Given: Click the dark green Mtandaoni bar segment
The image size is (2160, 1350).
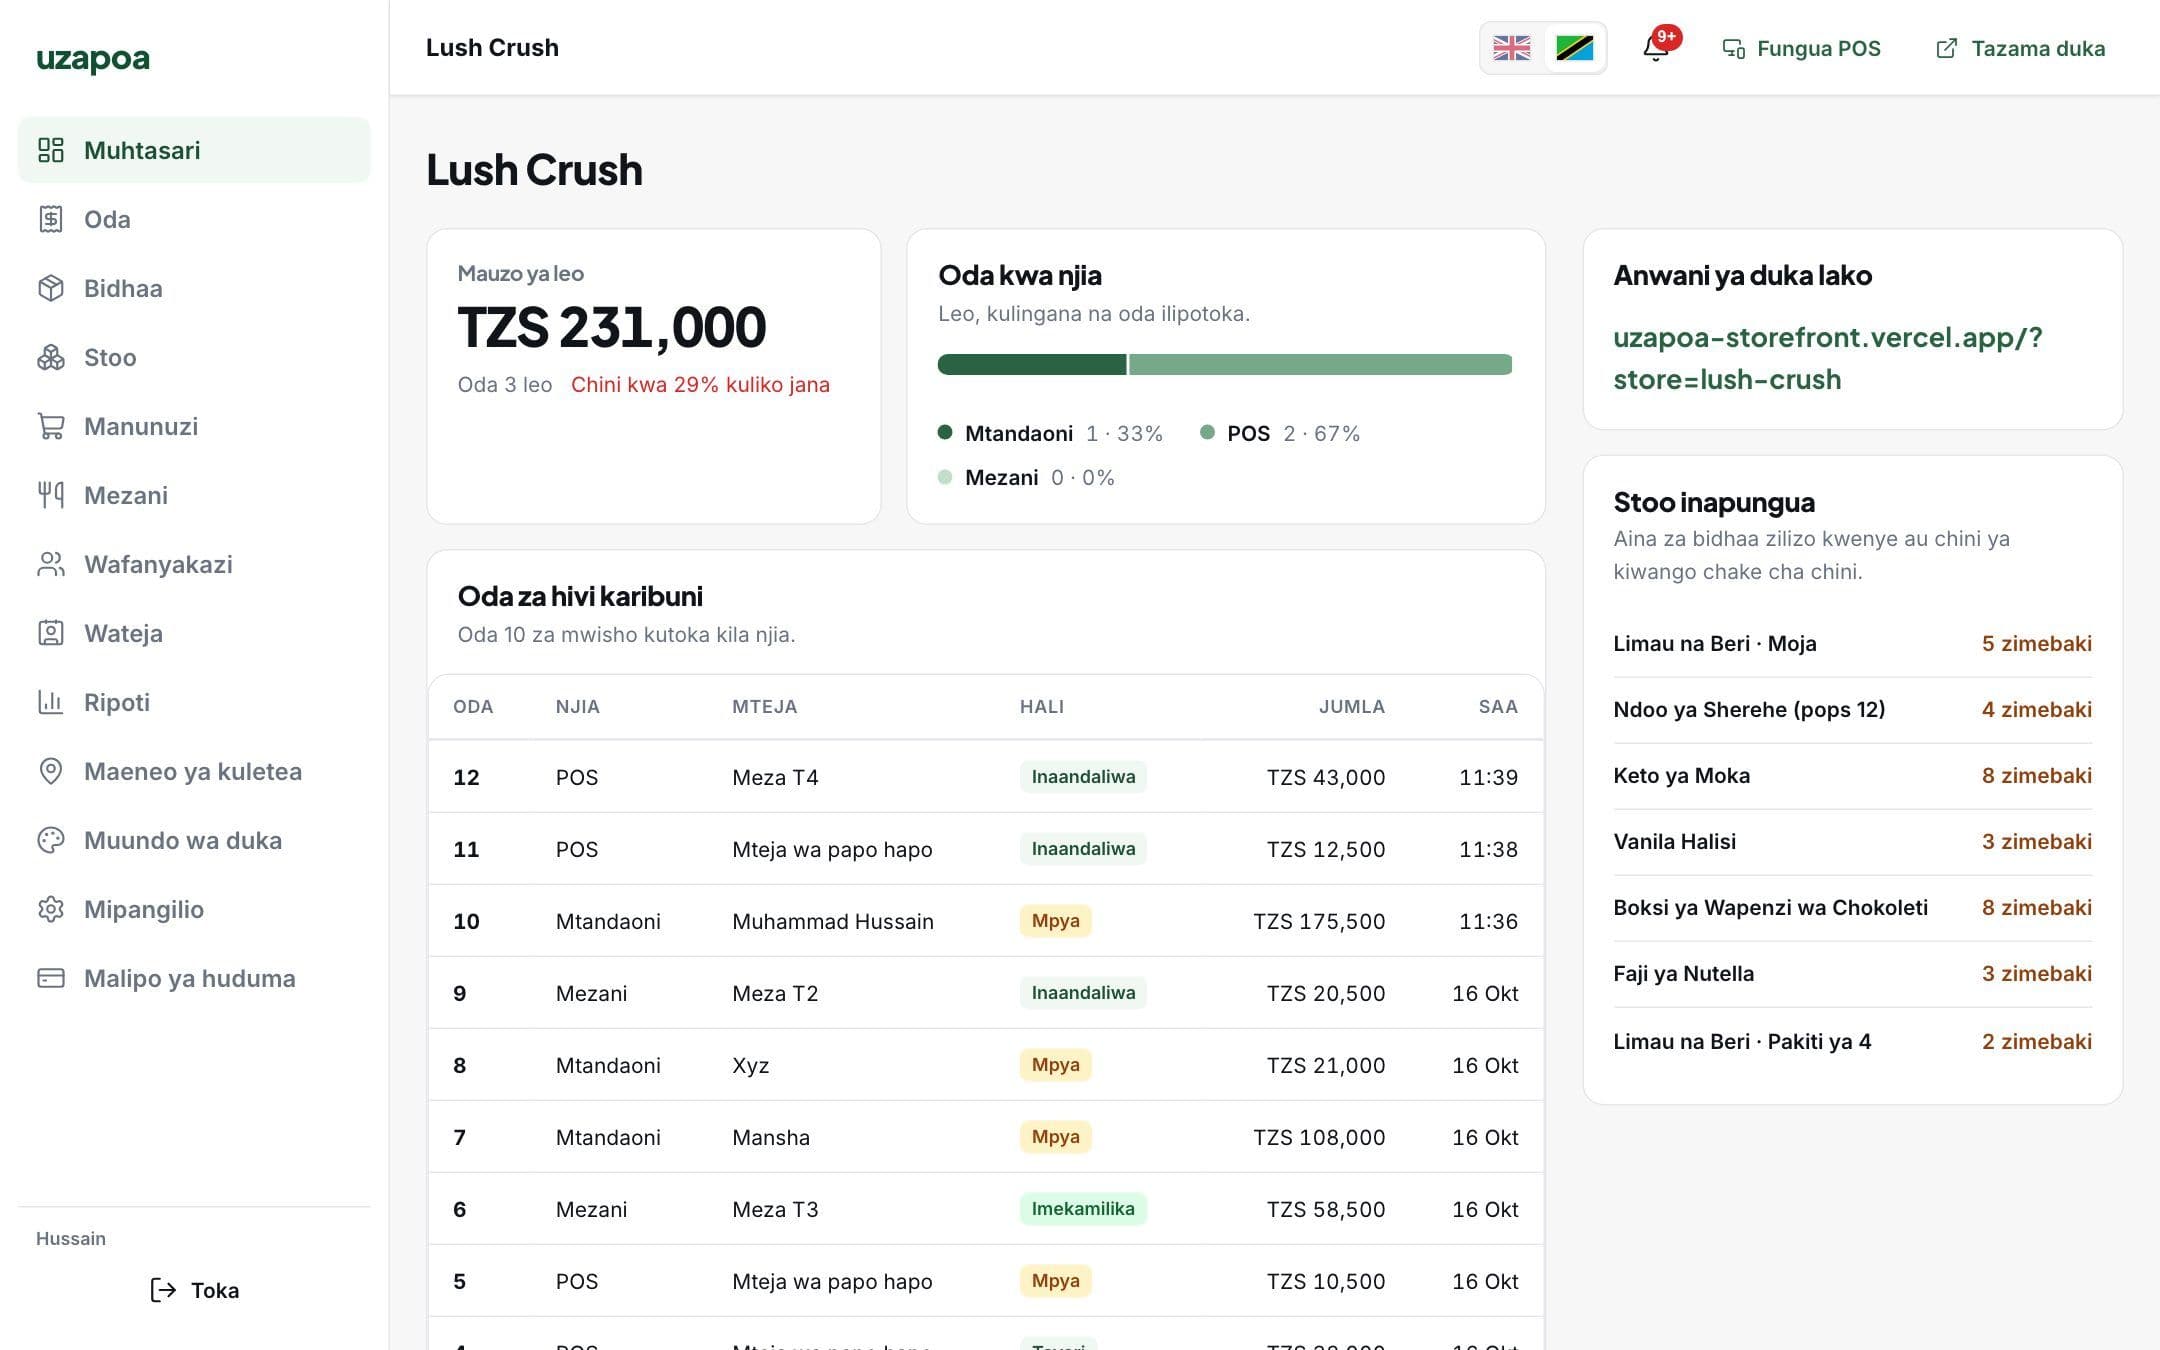Looking at the screenshot, I should pos(1032,364).
